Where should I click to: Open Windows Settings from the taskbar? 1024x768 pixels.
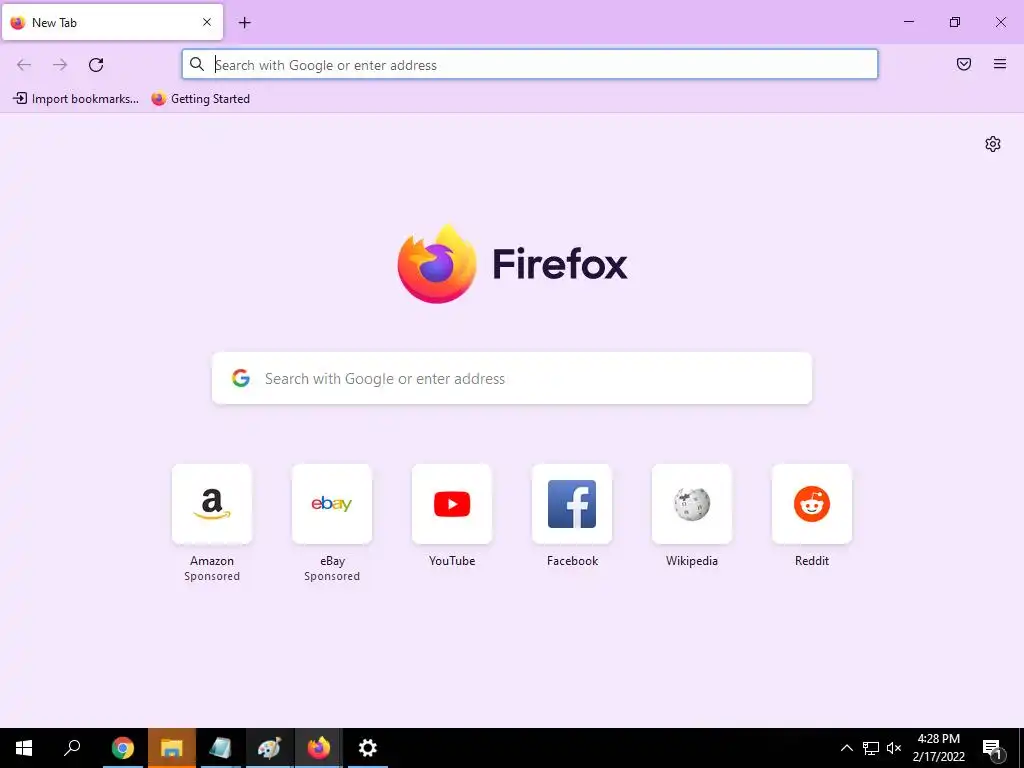tap(368, 748)
